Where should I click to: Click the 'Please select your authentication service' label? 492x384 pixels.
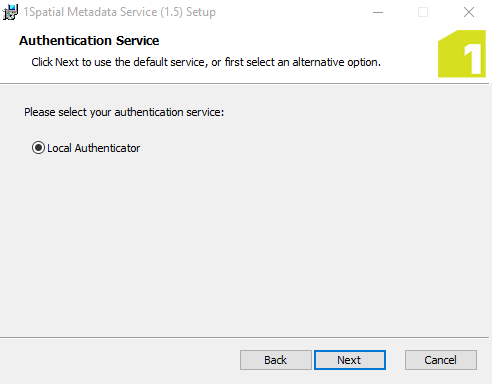(x=124, y=112)
